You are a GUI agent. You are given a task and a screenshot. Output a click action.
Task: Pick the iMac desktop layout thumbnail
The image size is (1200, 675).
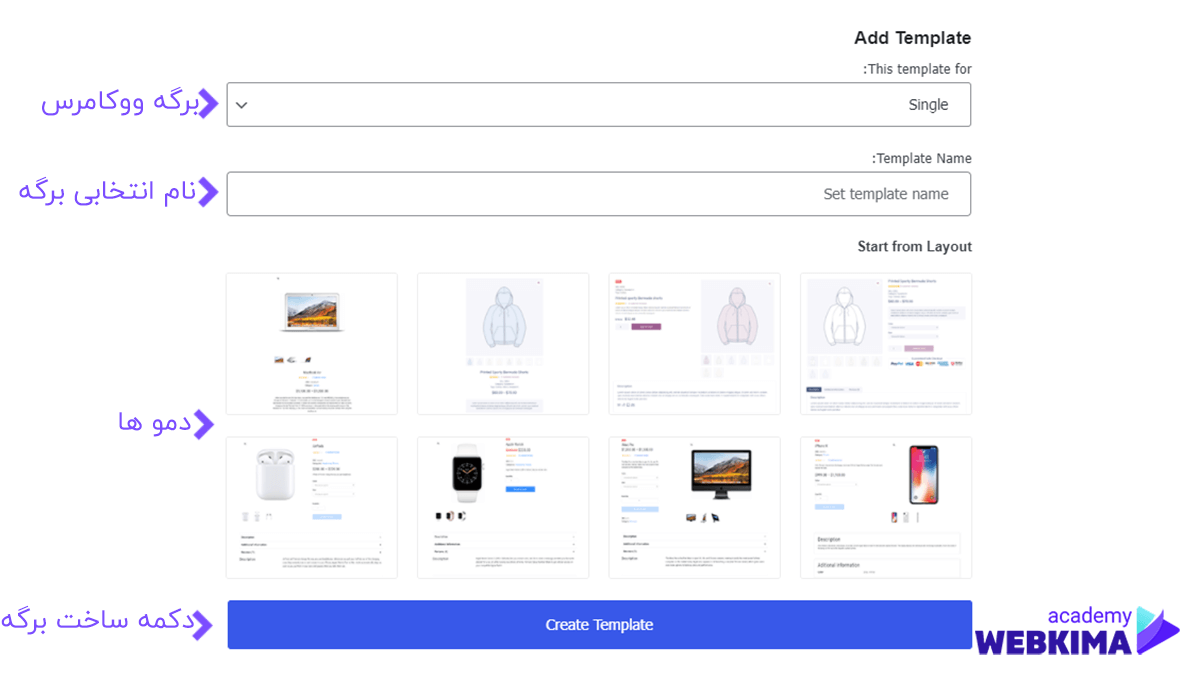[694, 507]
